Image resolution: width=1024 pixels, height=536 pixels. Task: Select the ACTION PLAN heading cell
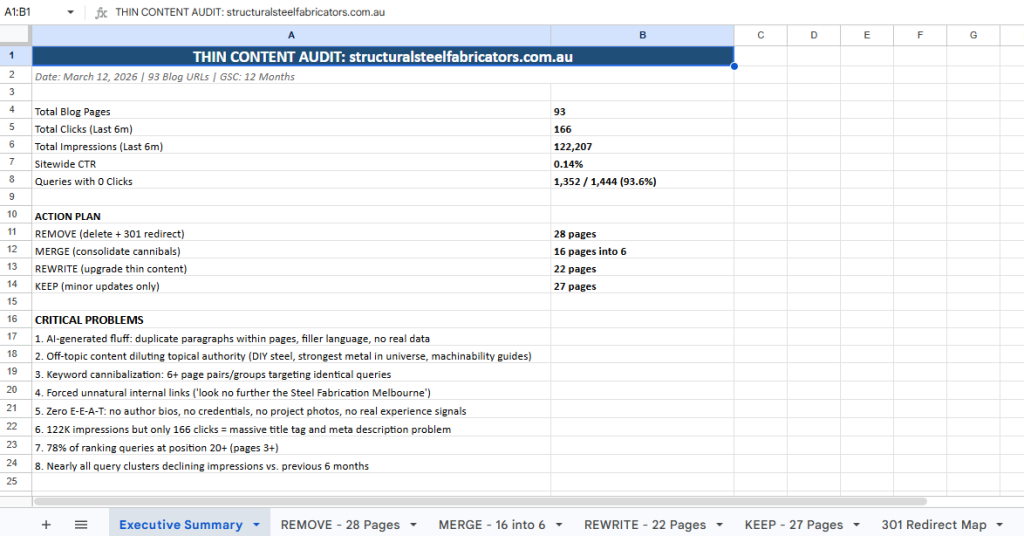pos(291,216)
